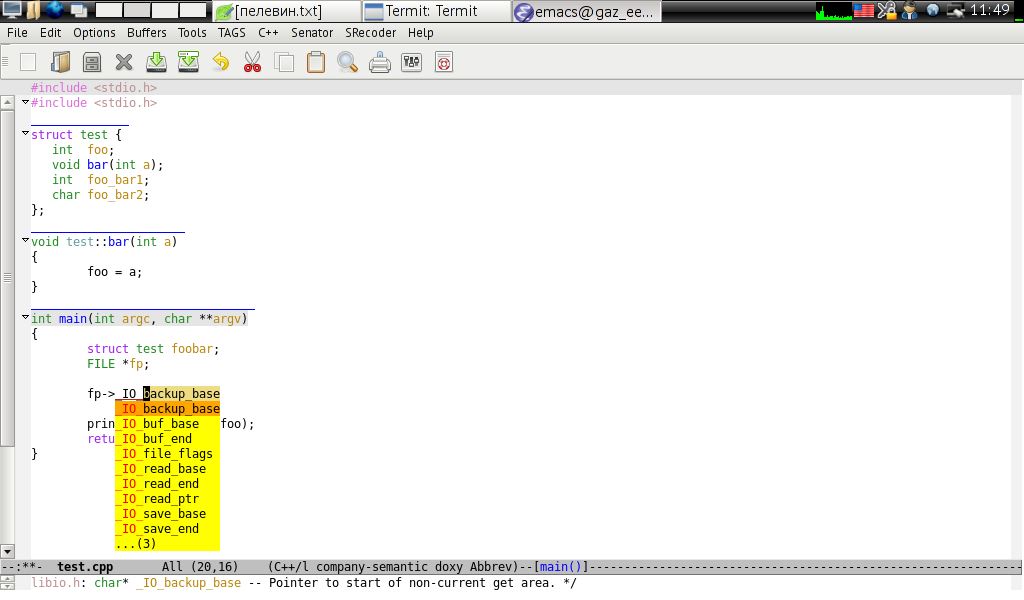This screenshot has width=1024, height=600.
Task: Click the US flag keyboard layout indicator
Action: [864, 10]
